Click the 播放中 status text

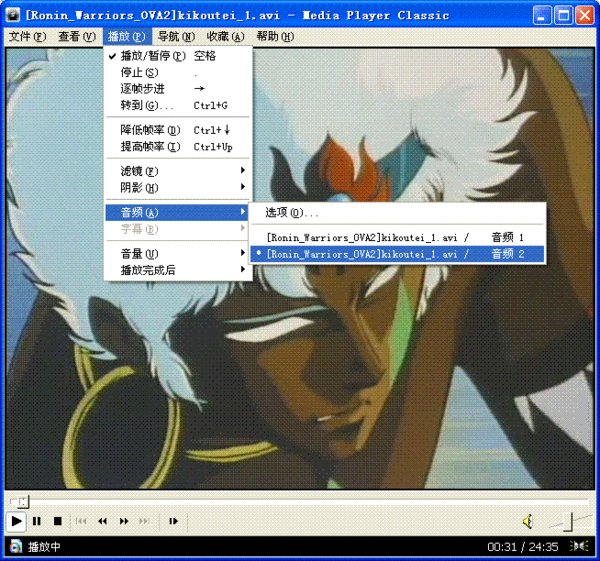pyautogui.click(x=44, y=546)
